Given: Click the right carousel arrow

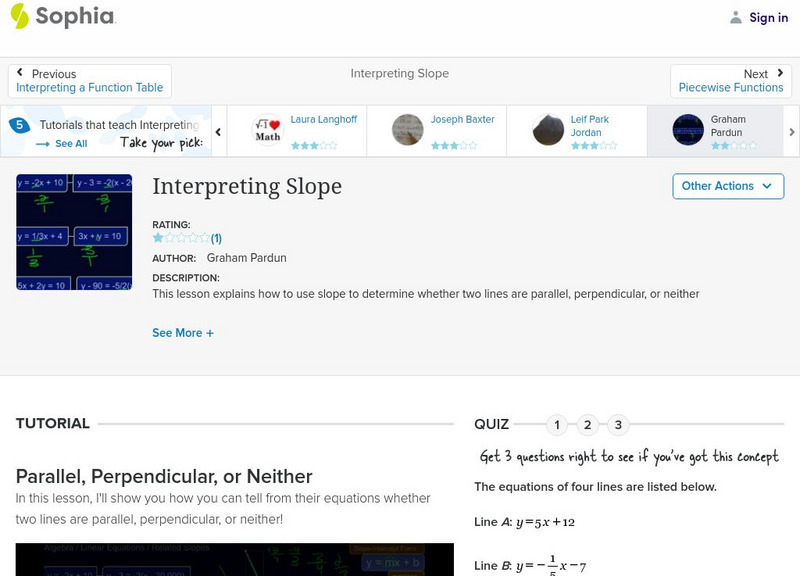Looking at the screenshot, I should tap(792, 131).
